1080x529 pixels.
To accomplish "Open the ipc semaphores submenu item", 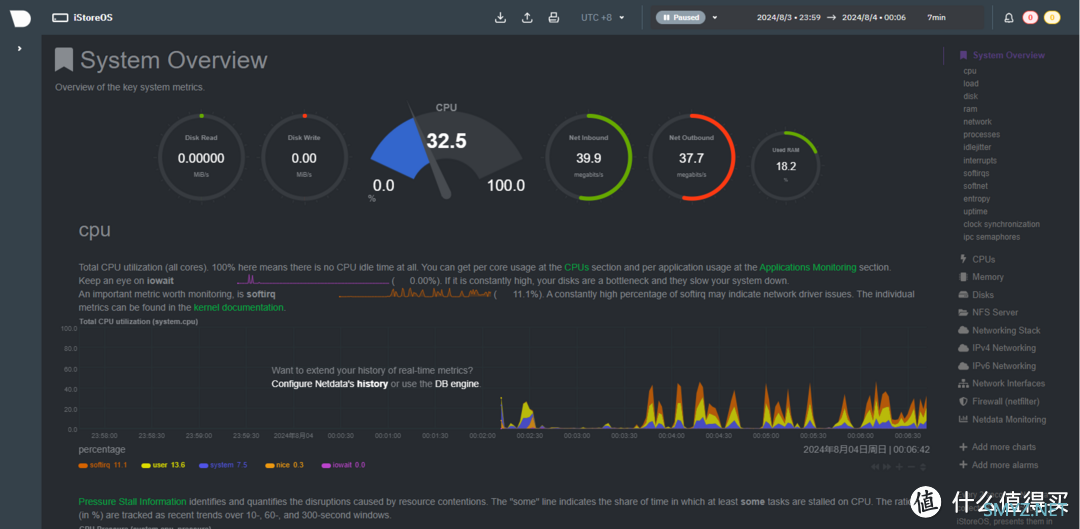I will 991,237.
